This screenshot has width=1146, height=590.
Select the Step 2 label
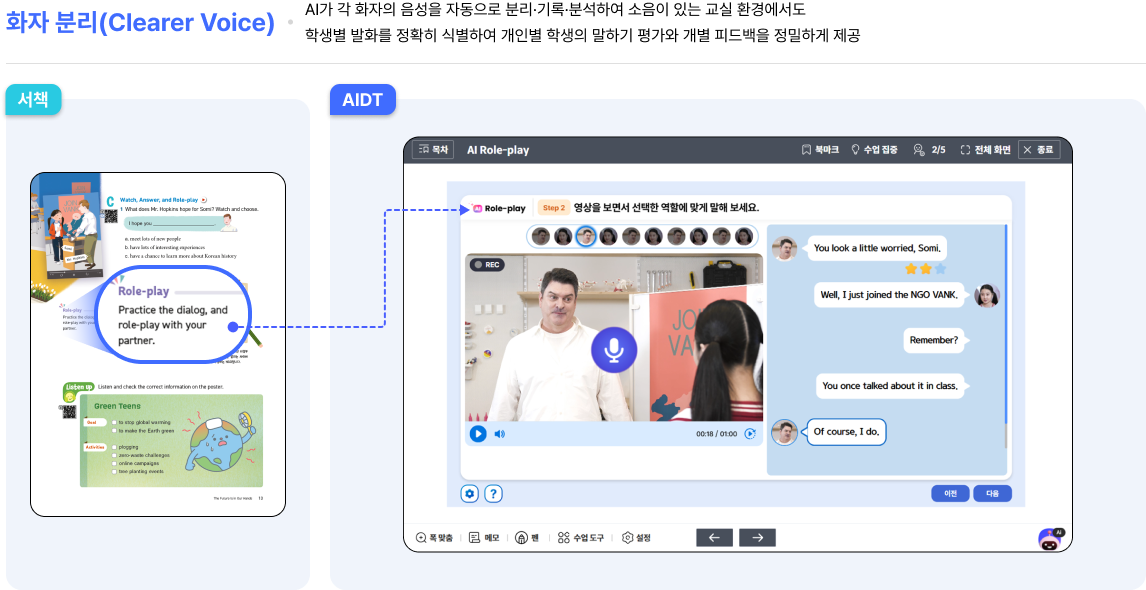tap(553, 208)
